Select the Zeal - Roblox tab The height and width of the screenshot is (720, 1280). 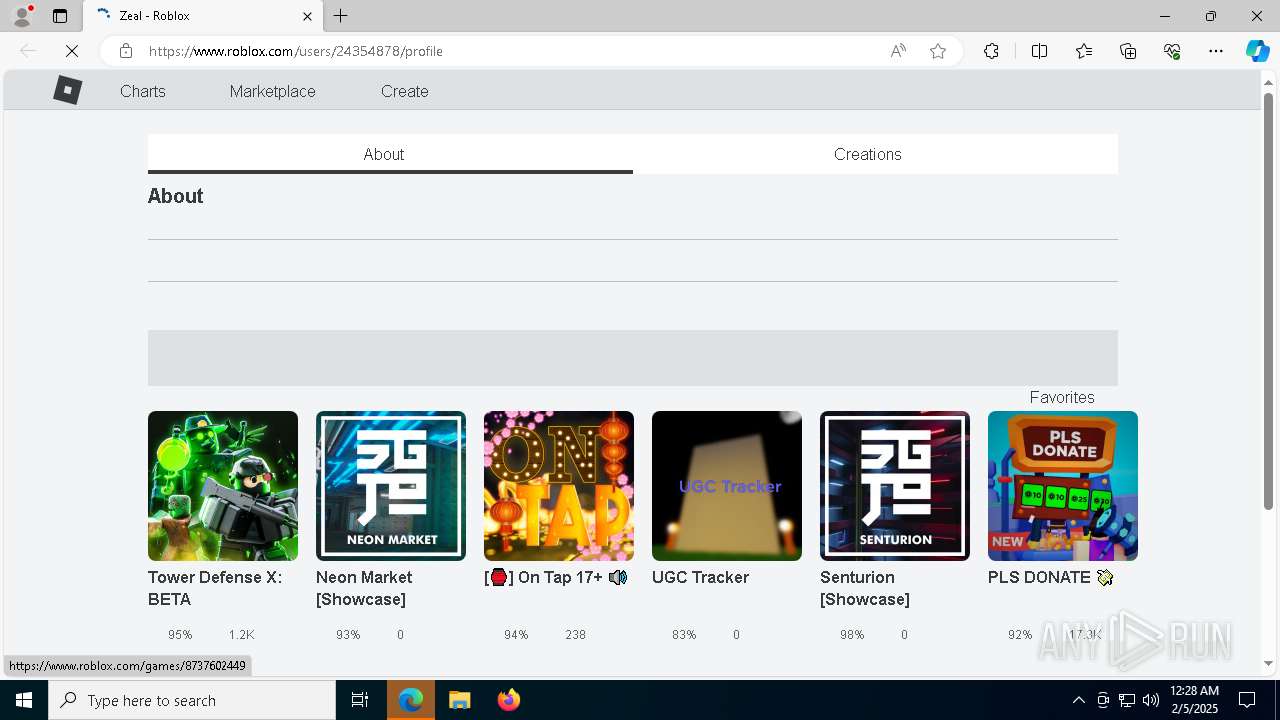[203, 16]
